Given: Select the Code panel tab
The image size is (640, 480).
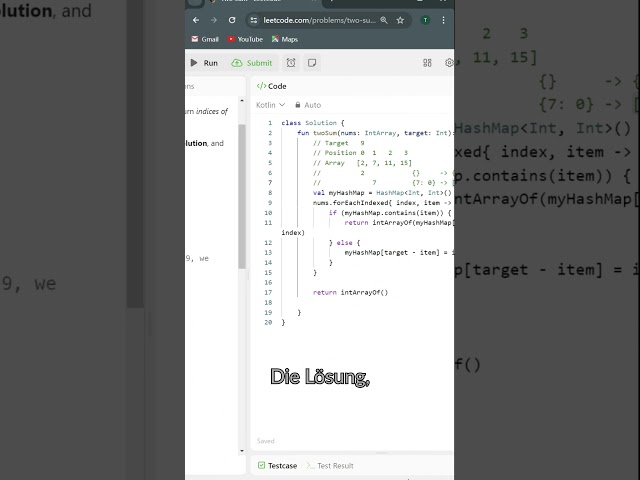Looking at the screenshot, I should [x=271, y=86].
